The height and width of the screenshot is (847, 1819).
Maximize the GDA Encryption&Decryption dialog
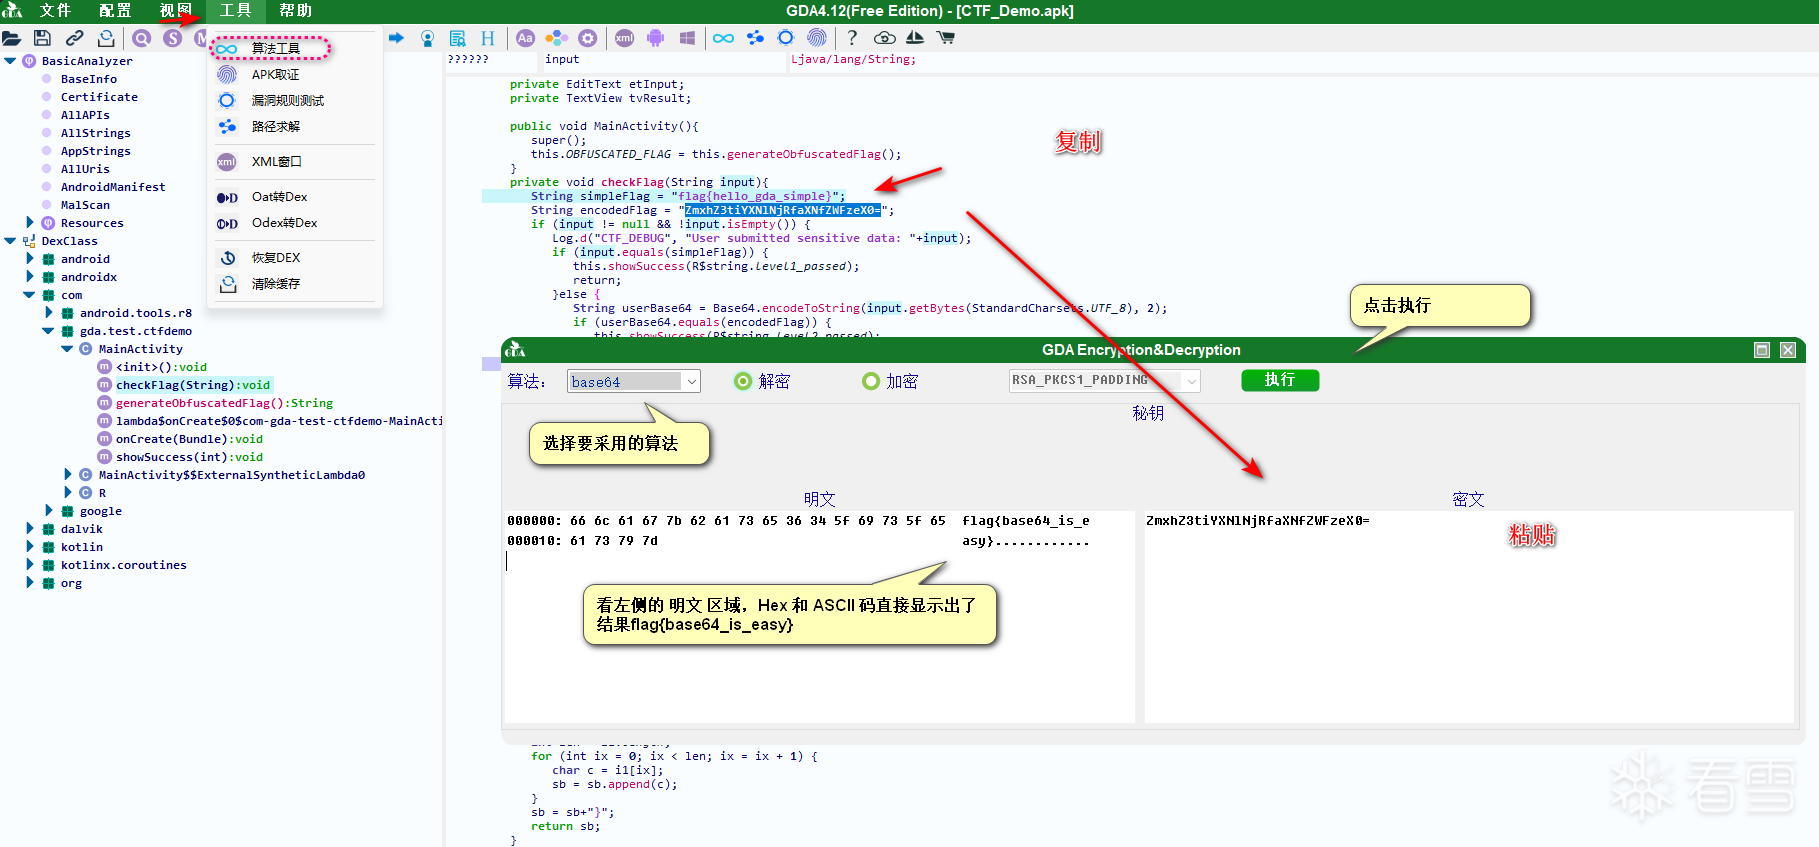(1762, 350)
